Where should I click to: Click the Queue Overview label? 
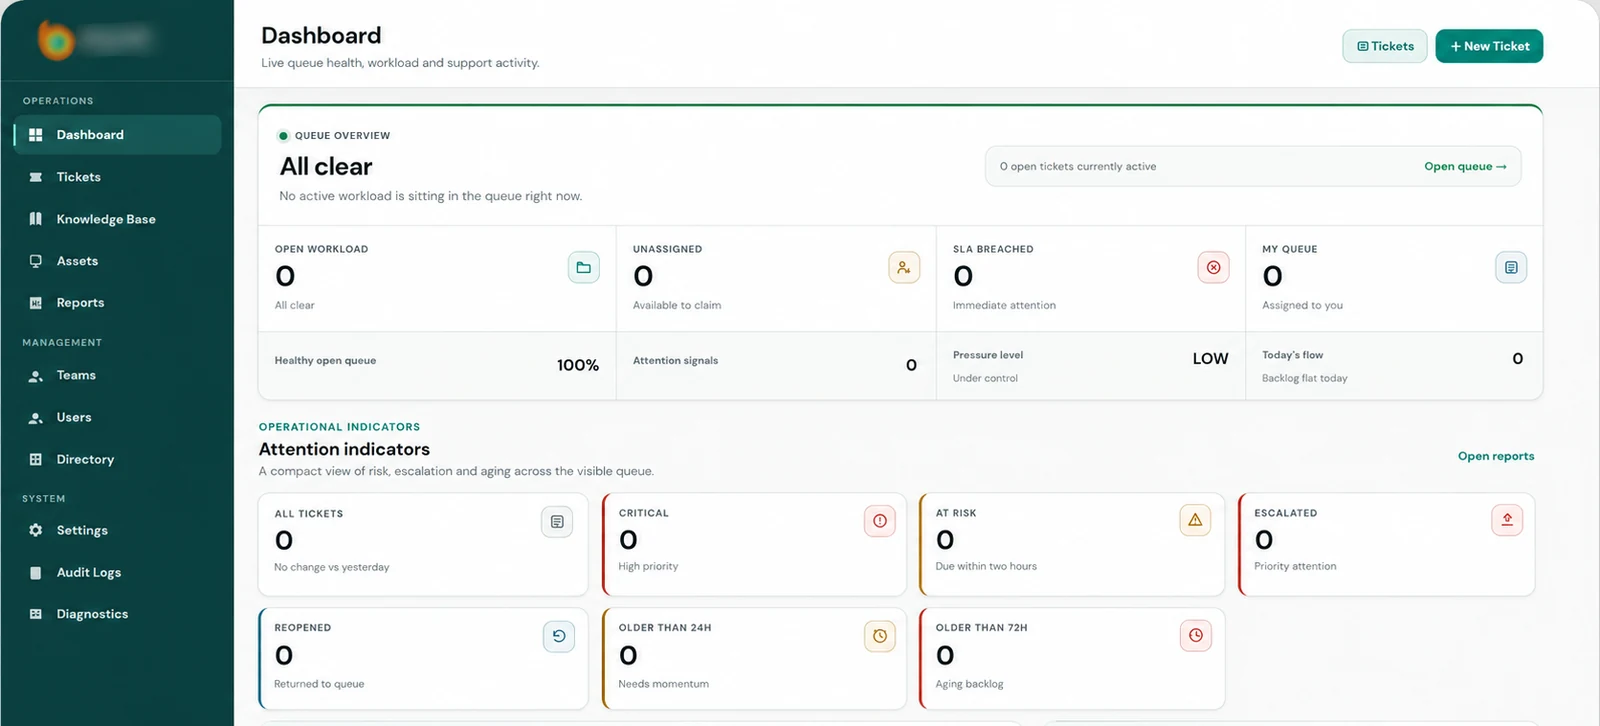coord(342,136)
